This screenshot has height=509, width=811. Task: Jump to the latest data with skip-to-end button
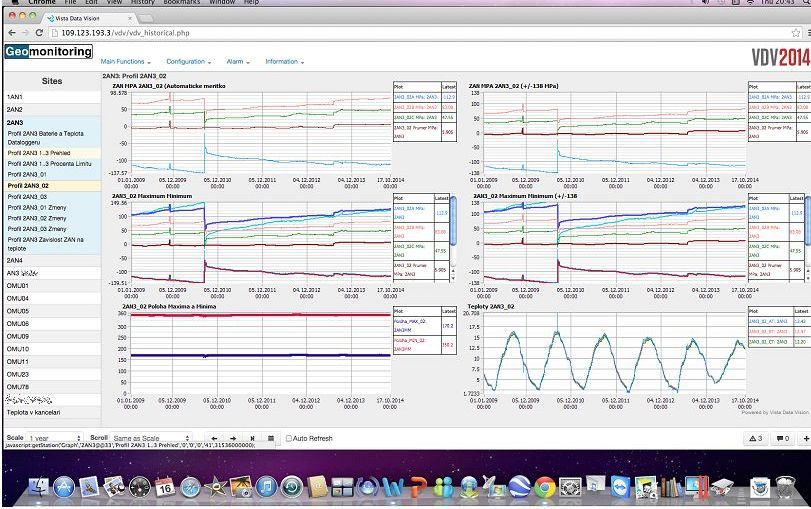pyautogui.click(x=252, y=438)
